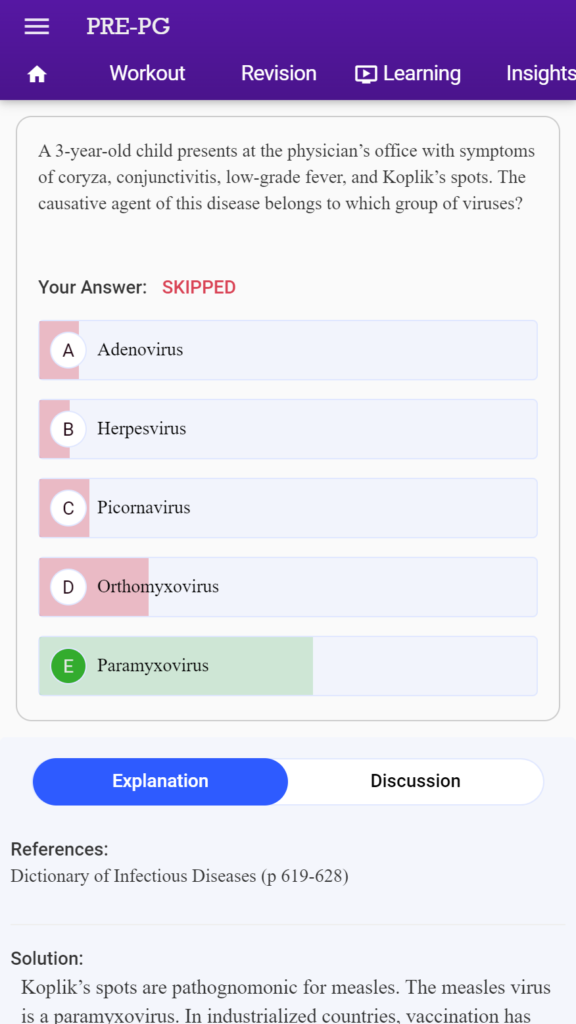Choose option D circle for Orthomyxovirus
The width and height of the screenshot is (576, 1024).
[69, 587]
